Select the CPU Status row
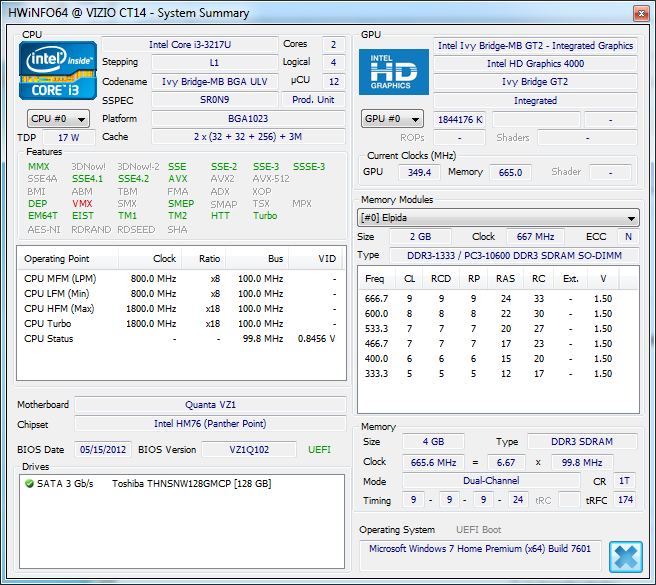 180,339
